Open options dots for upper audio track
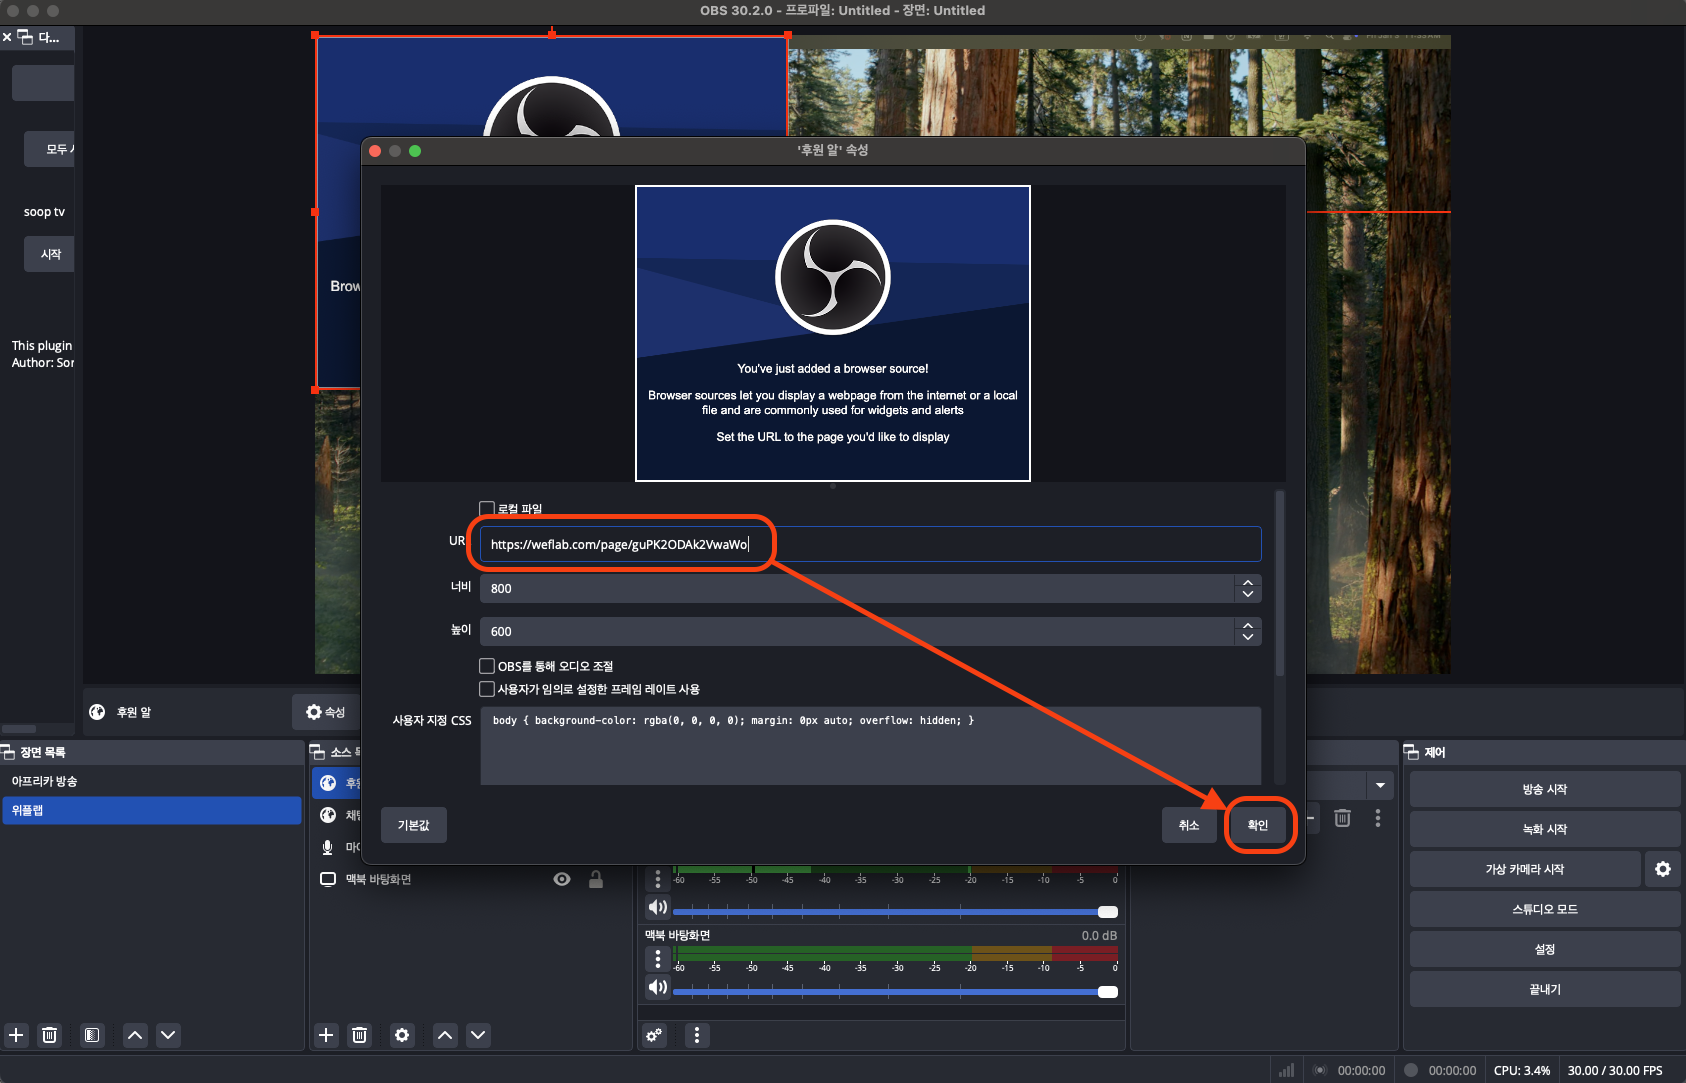Screen dimensions: 1686x1083 (x=657, y=879)
